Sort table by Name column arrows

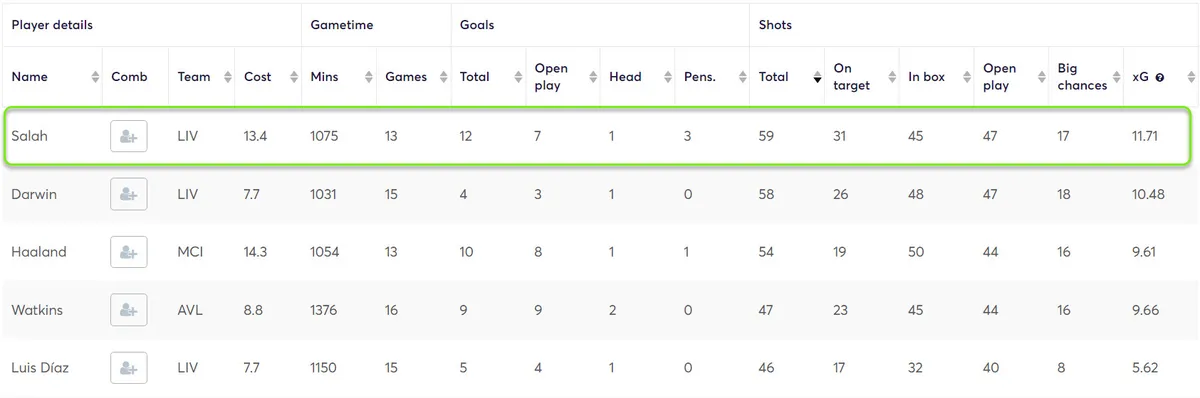(95, 77)
